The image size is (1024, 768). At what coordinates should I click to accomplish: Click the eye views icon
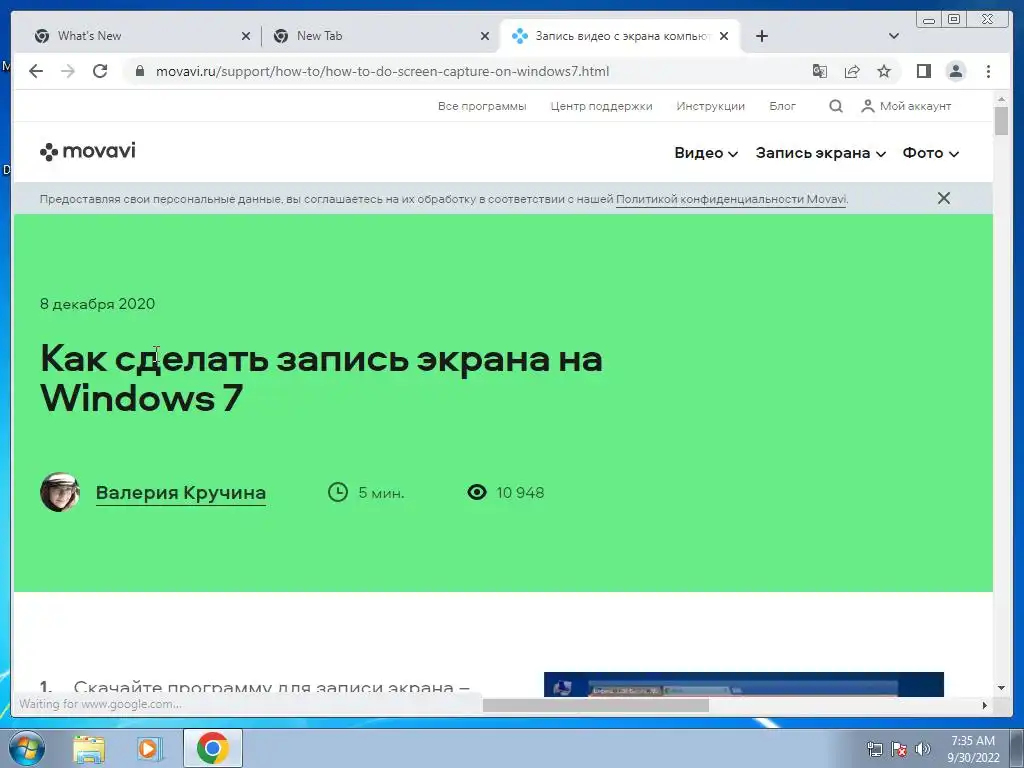477,492
